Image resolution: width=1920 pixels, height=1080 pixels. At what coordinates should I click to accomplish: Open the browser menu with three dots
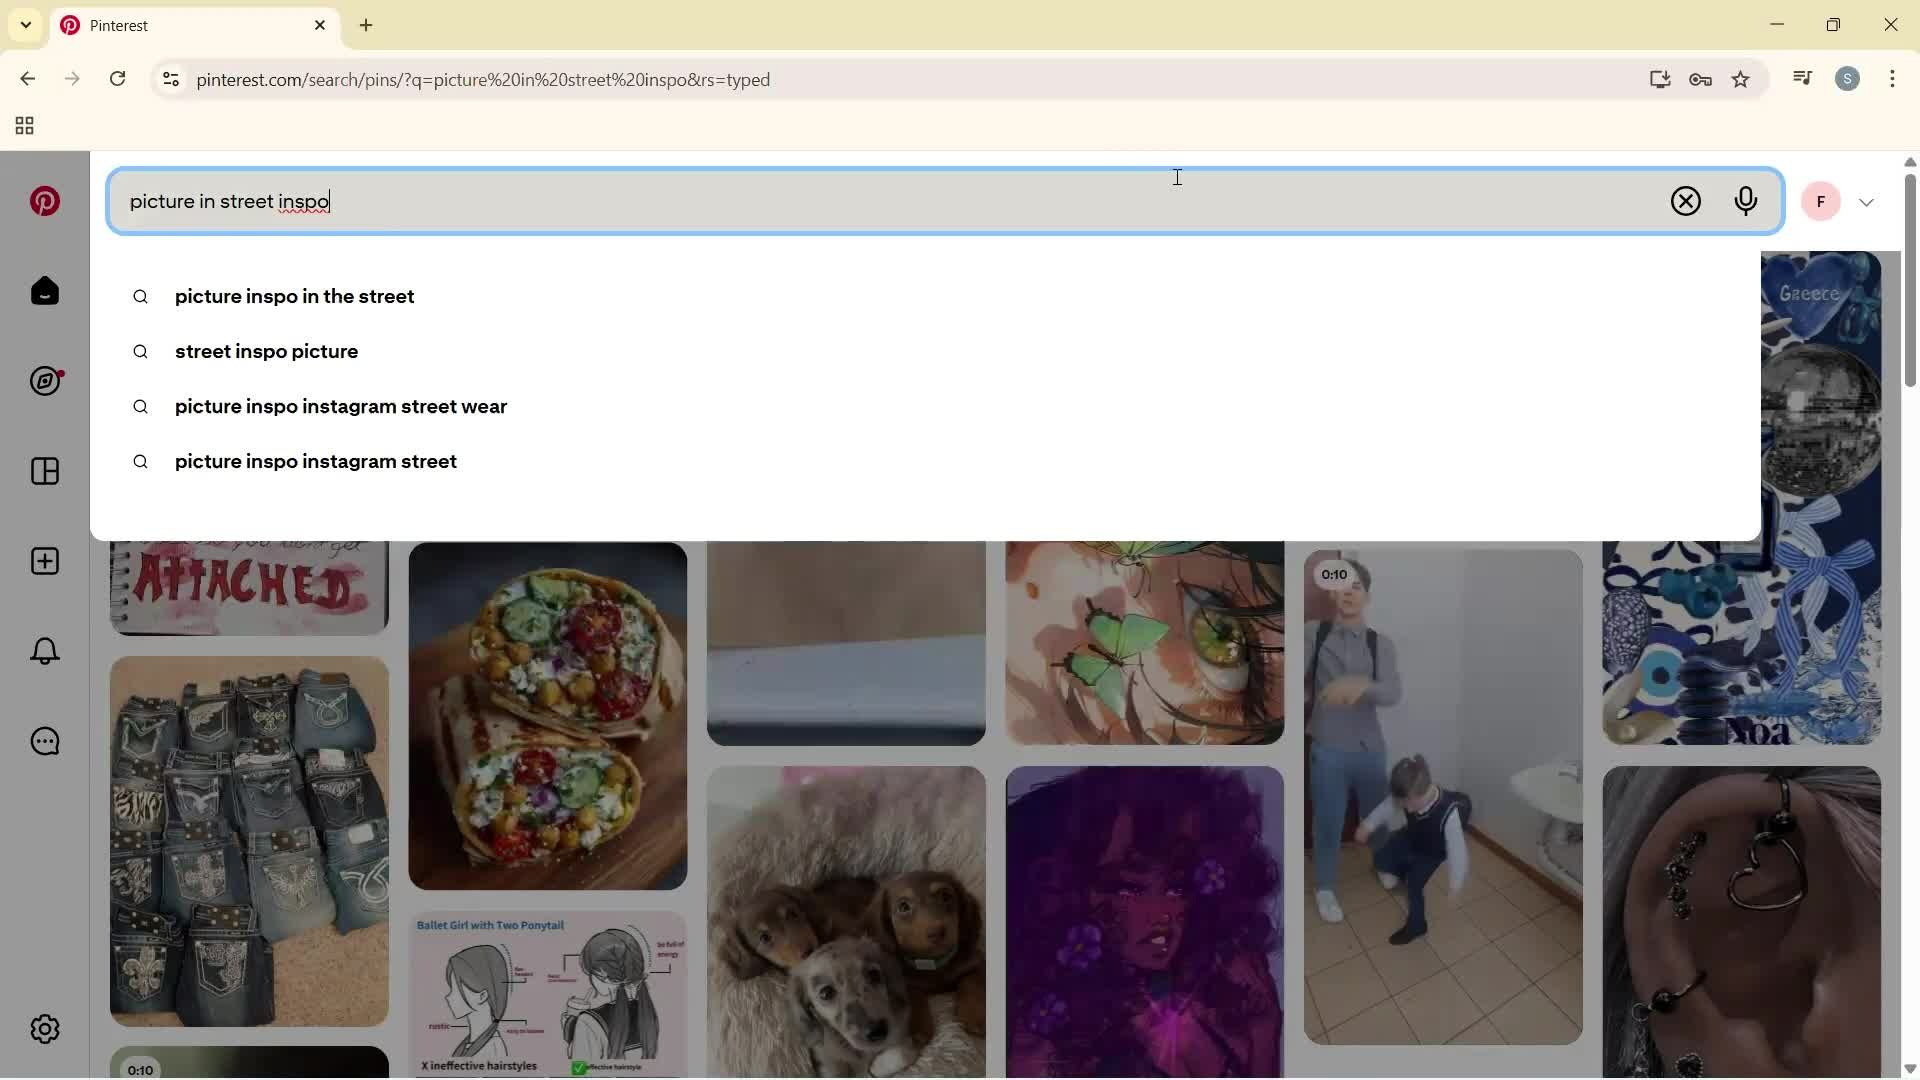point(1893,79)
